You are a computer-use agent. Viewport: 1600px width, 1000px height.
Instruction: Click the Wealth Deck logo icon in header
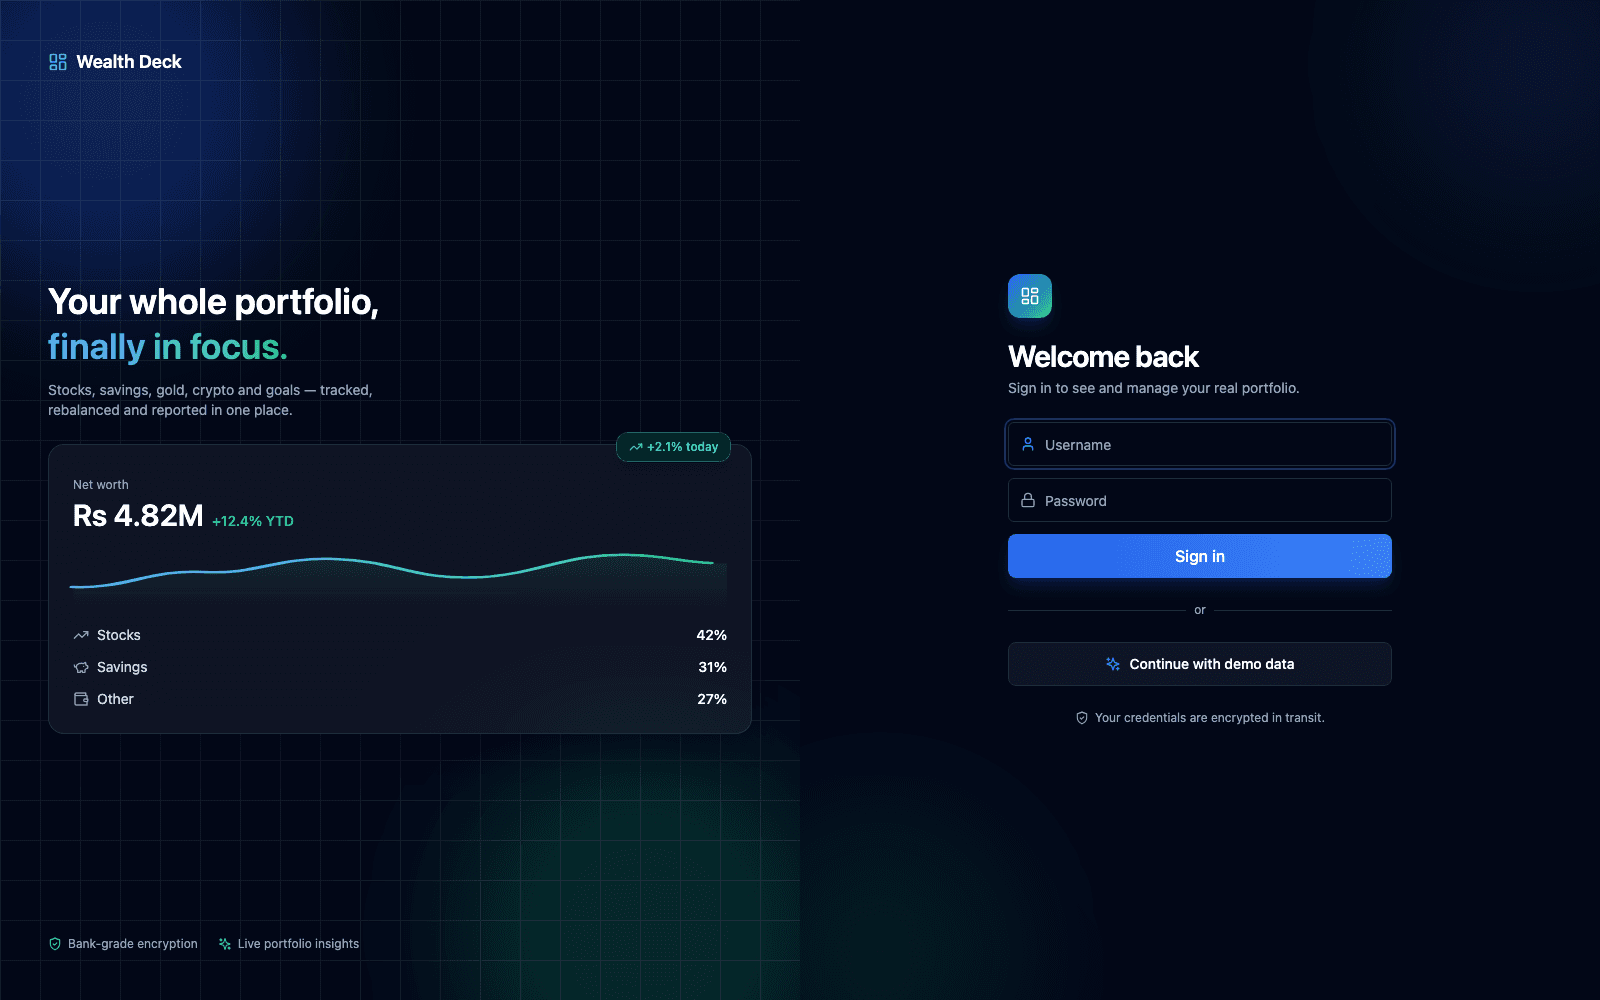coord(58,62)
